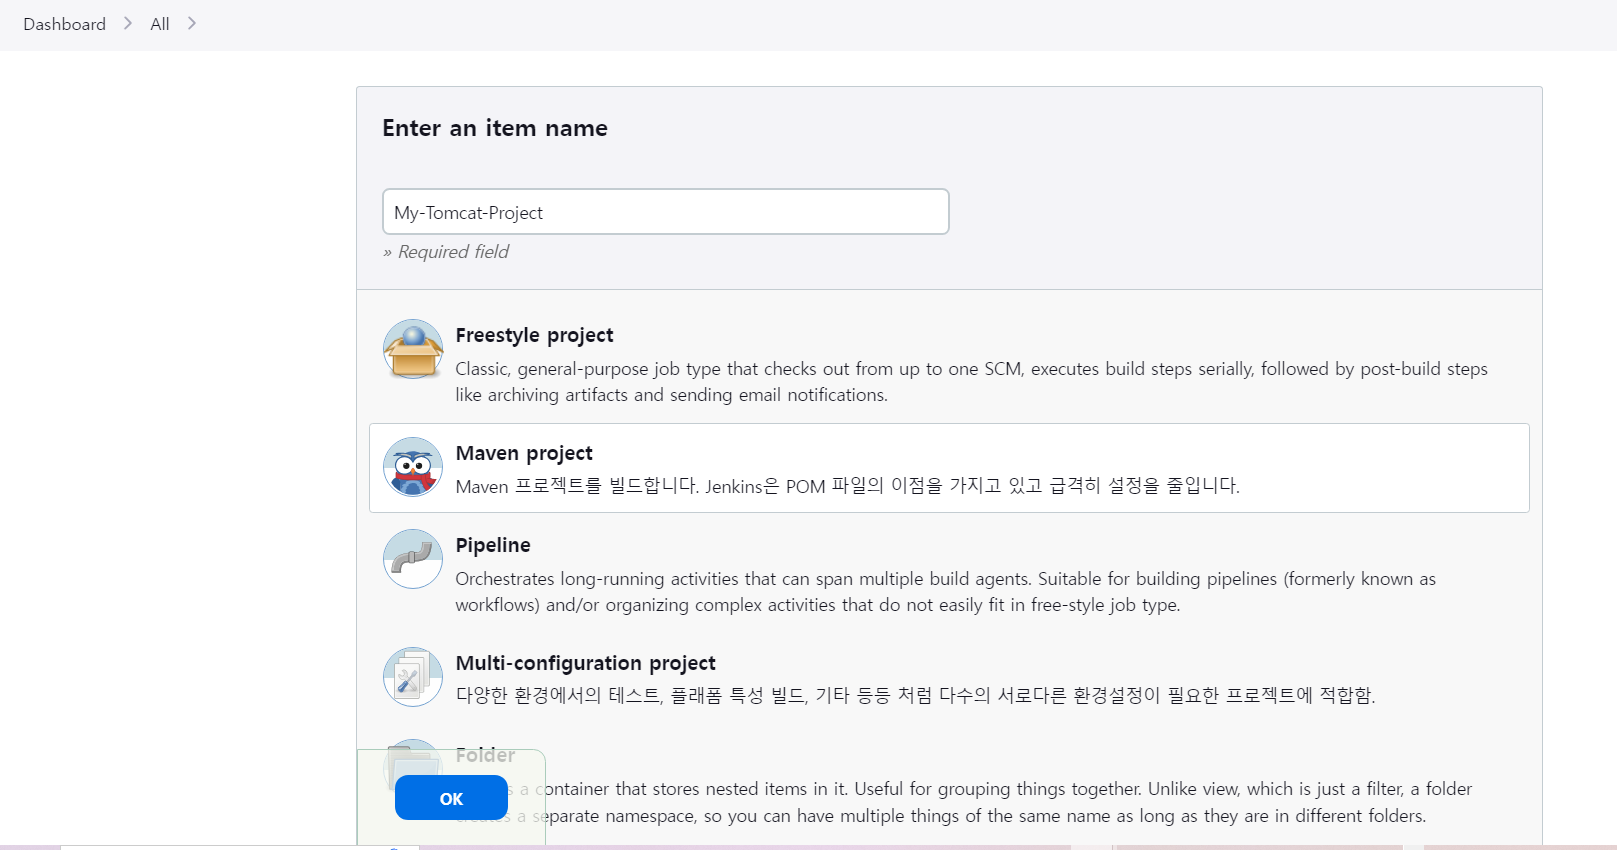
Task: Choose the Folder item title
Action: pyautogui.click(x=486, y=755)
